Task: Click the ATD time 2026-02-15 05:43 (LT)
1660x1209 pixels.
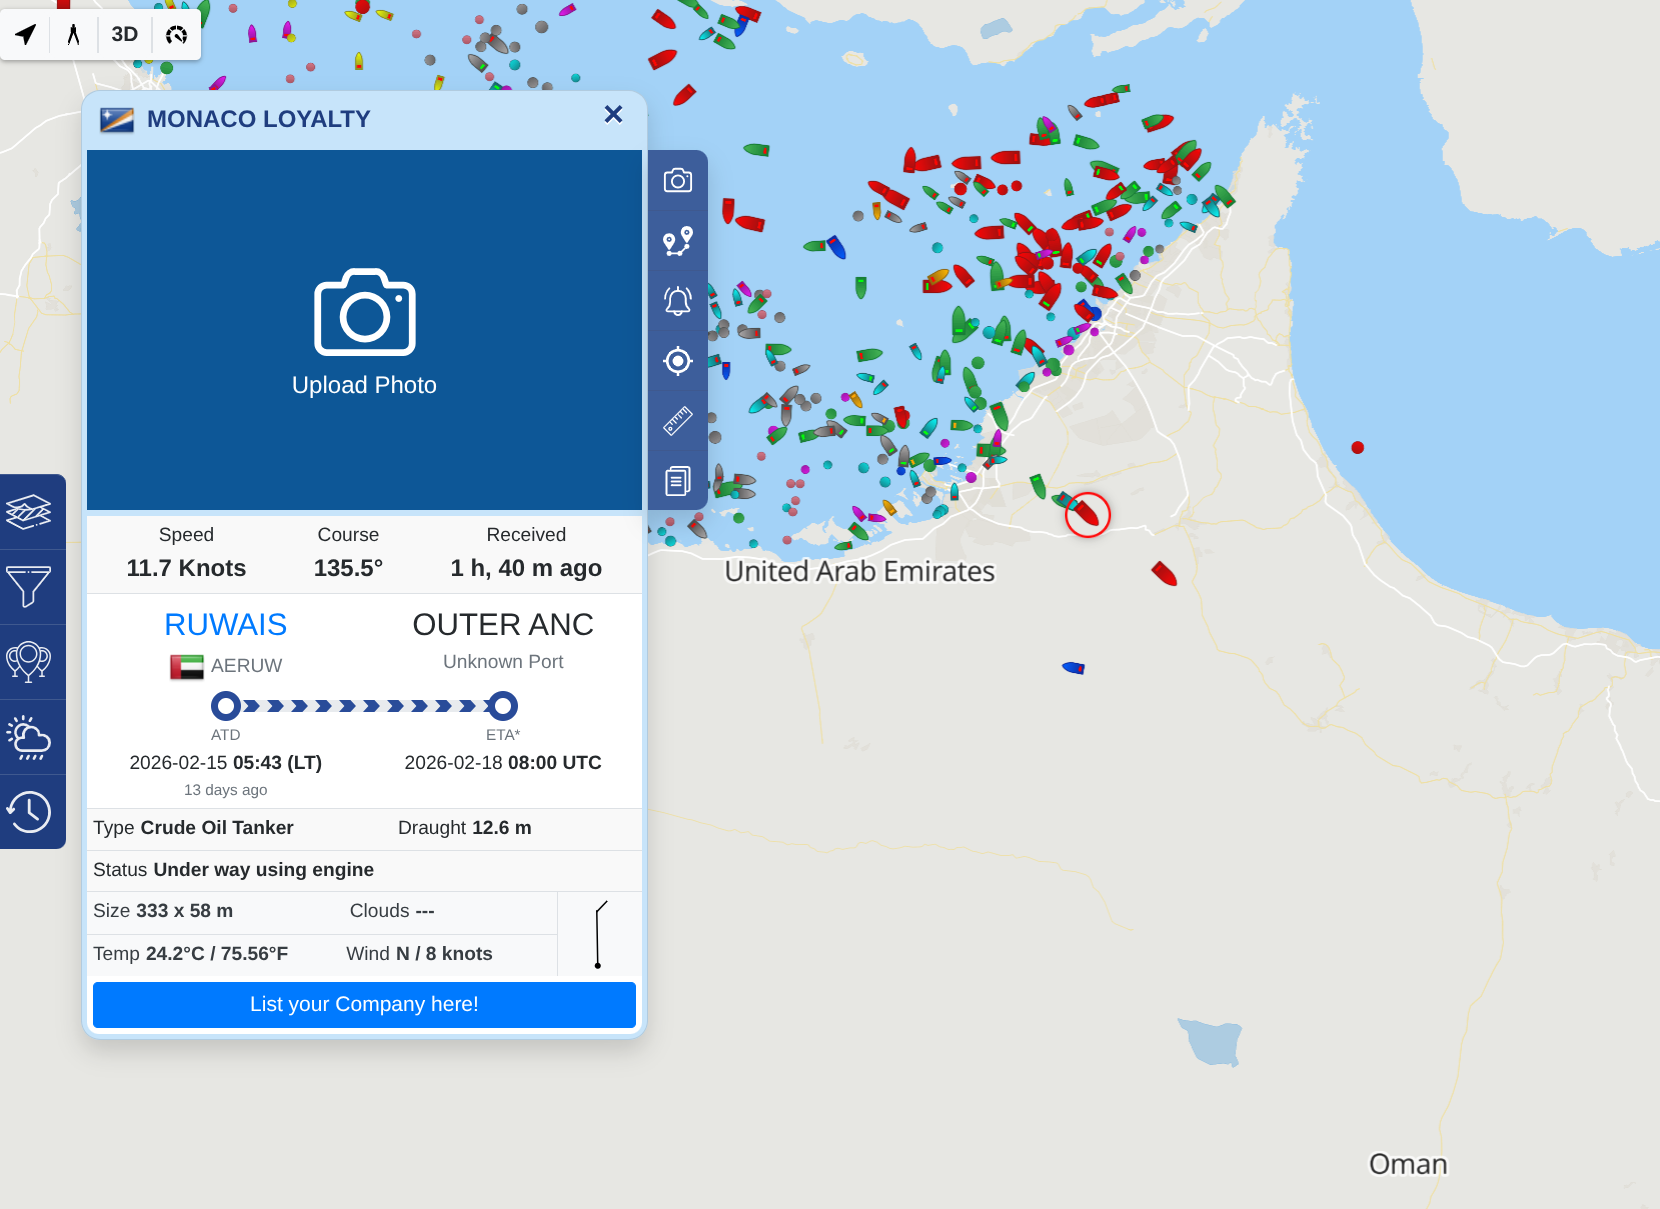Action: 226,763
